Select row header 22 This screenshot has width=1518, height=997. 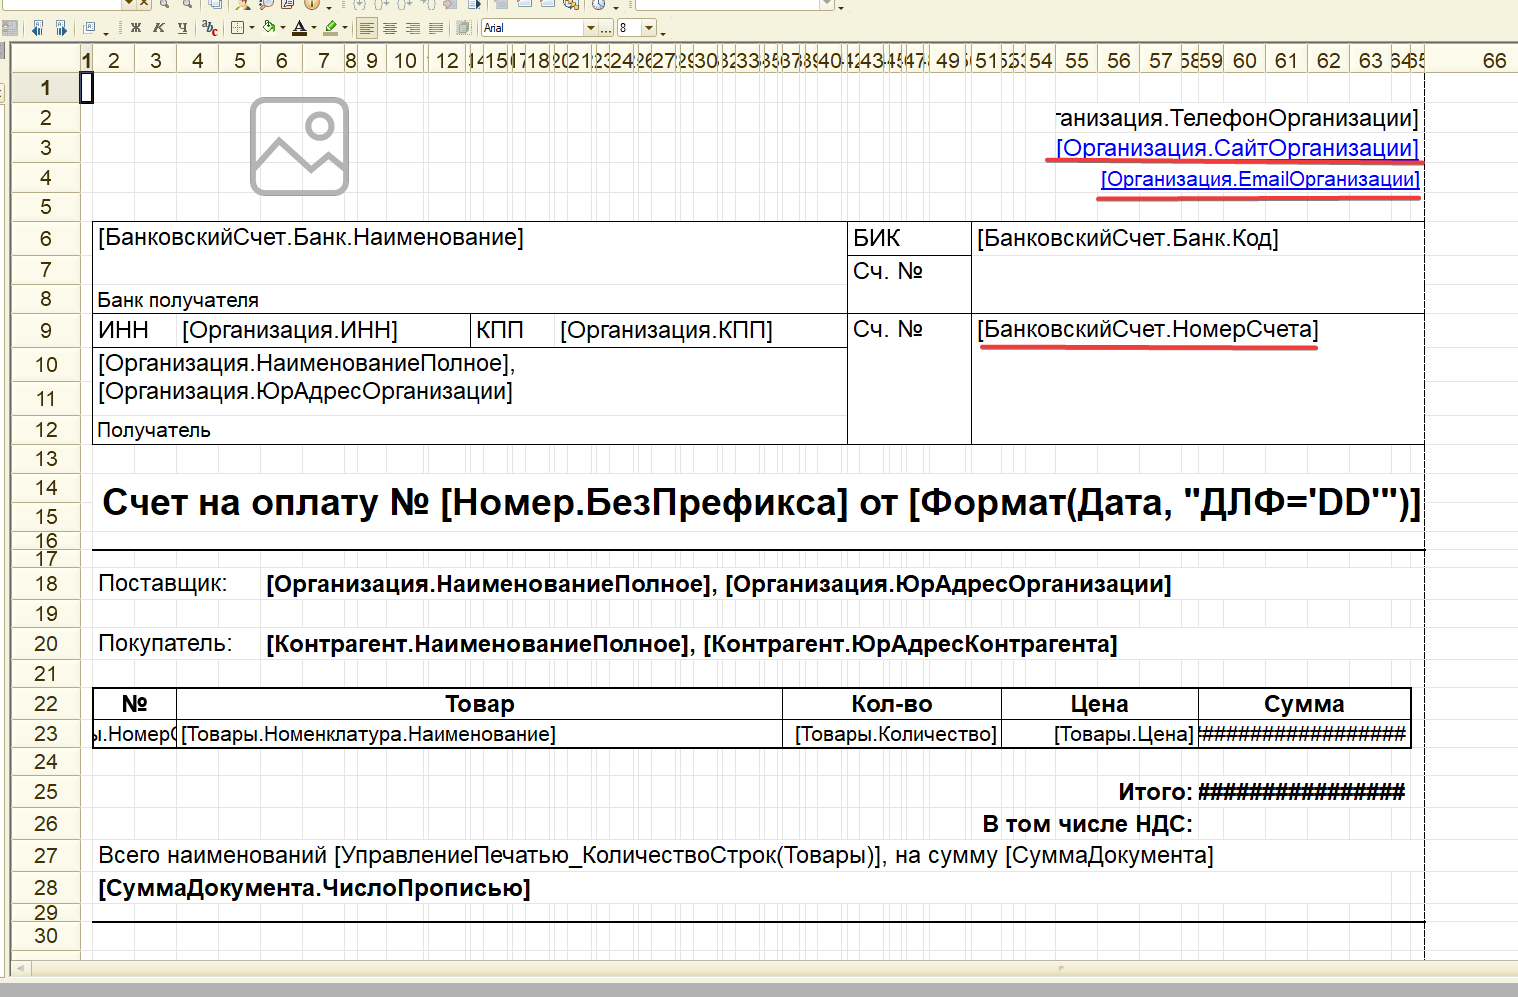tap(46, 704)
